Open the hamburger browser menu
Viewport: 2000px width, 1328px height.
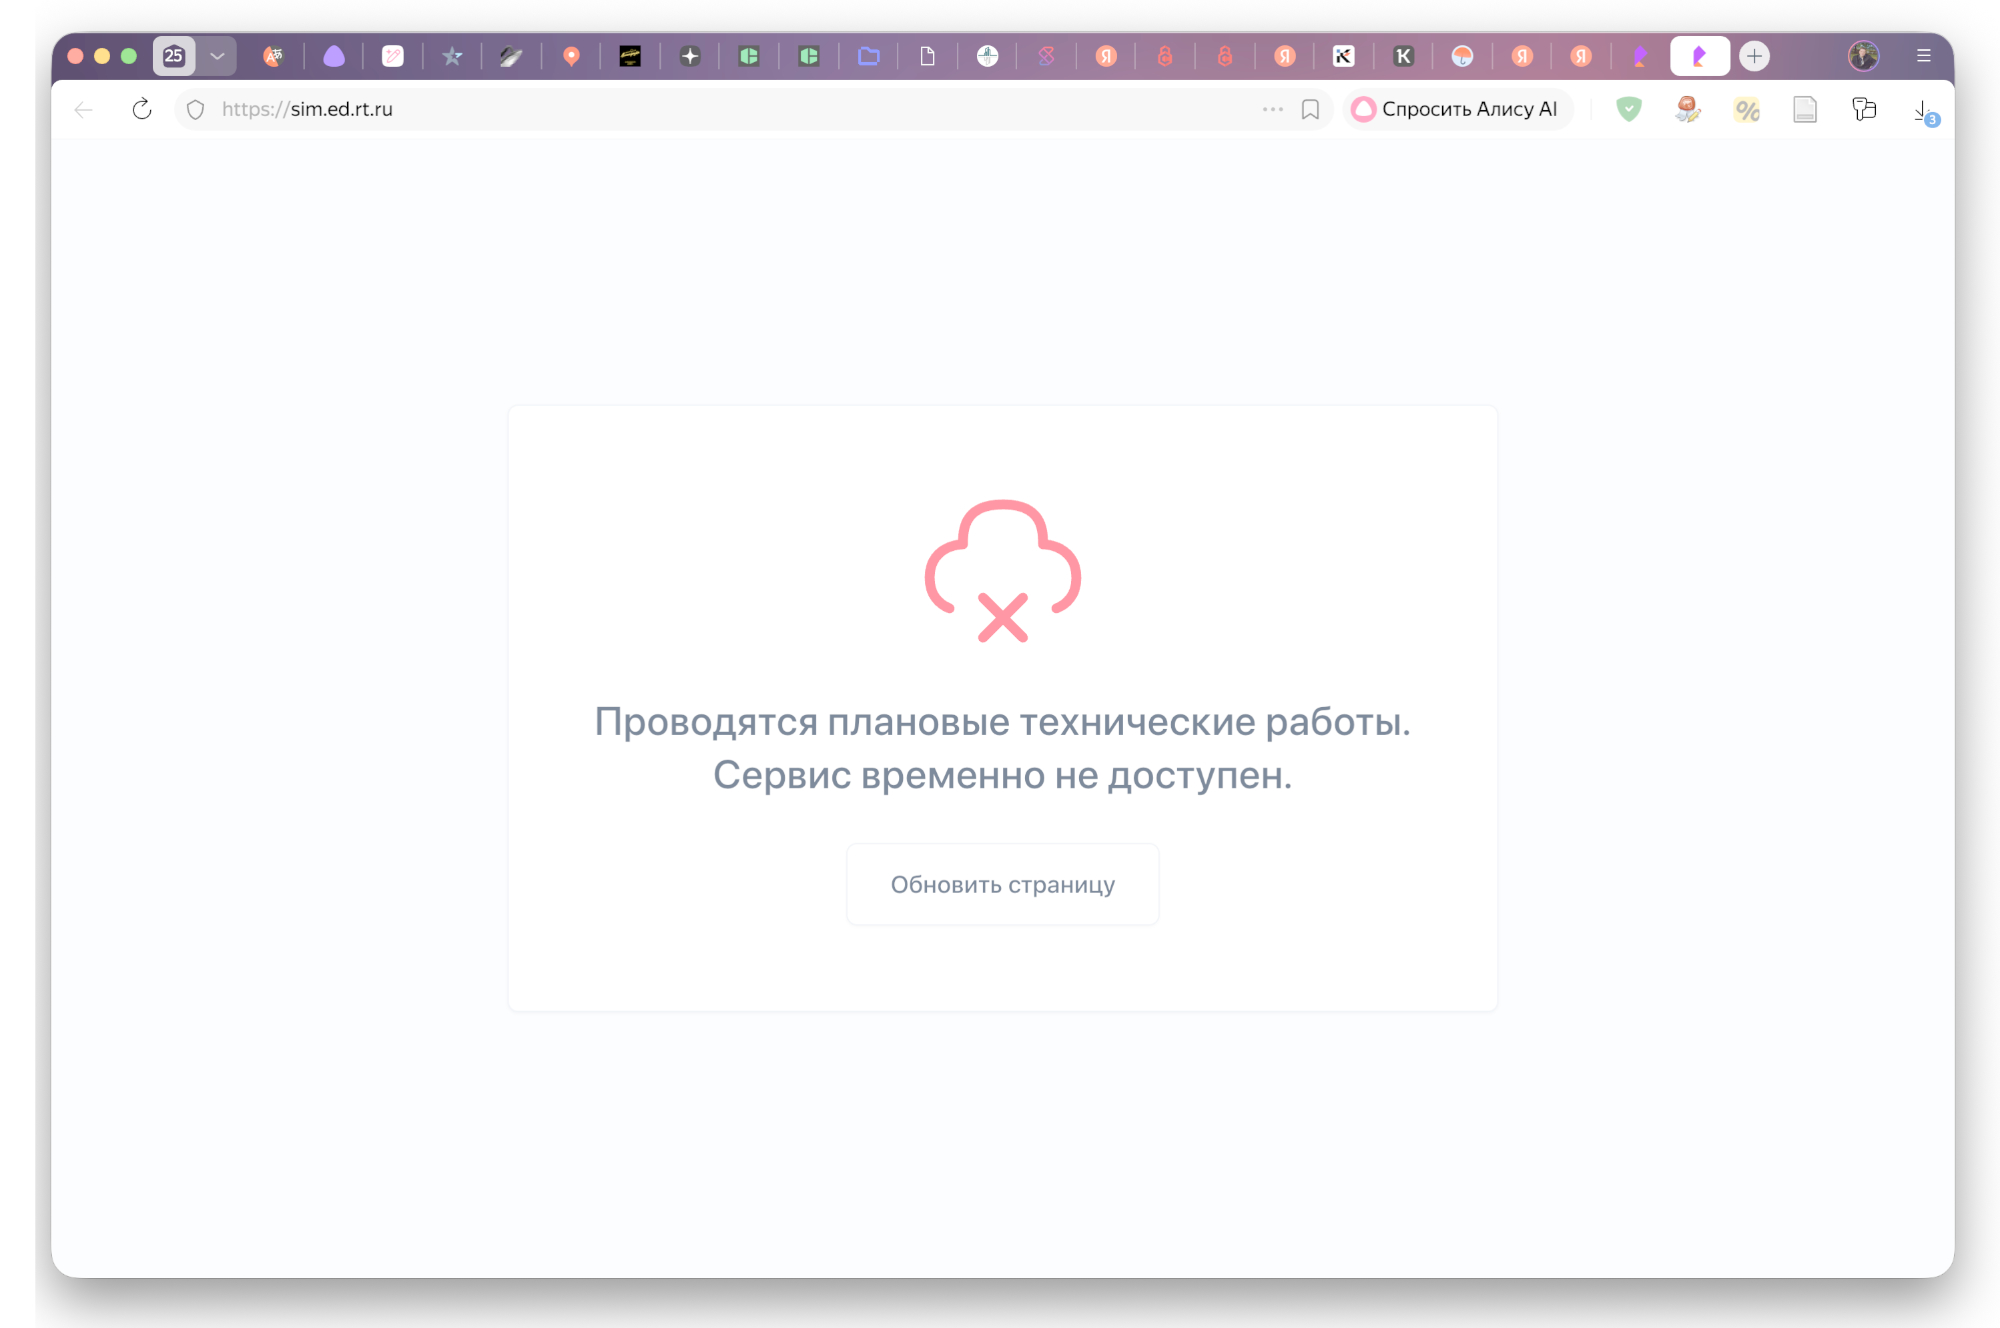pyautogui.click(x=1923, y=56)
